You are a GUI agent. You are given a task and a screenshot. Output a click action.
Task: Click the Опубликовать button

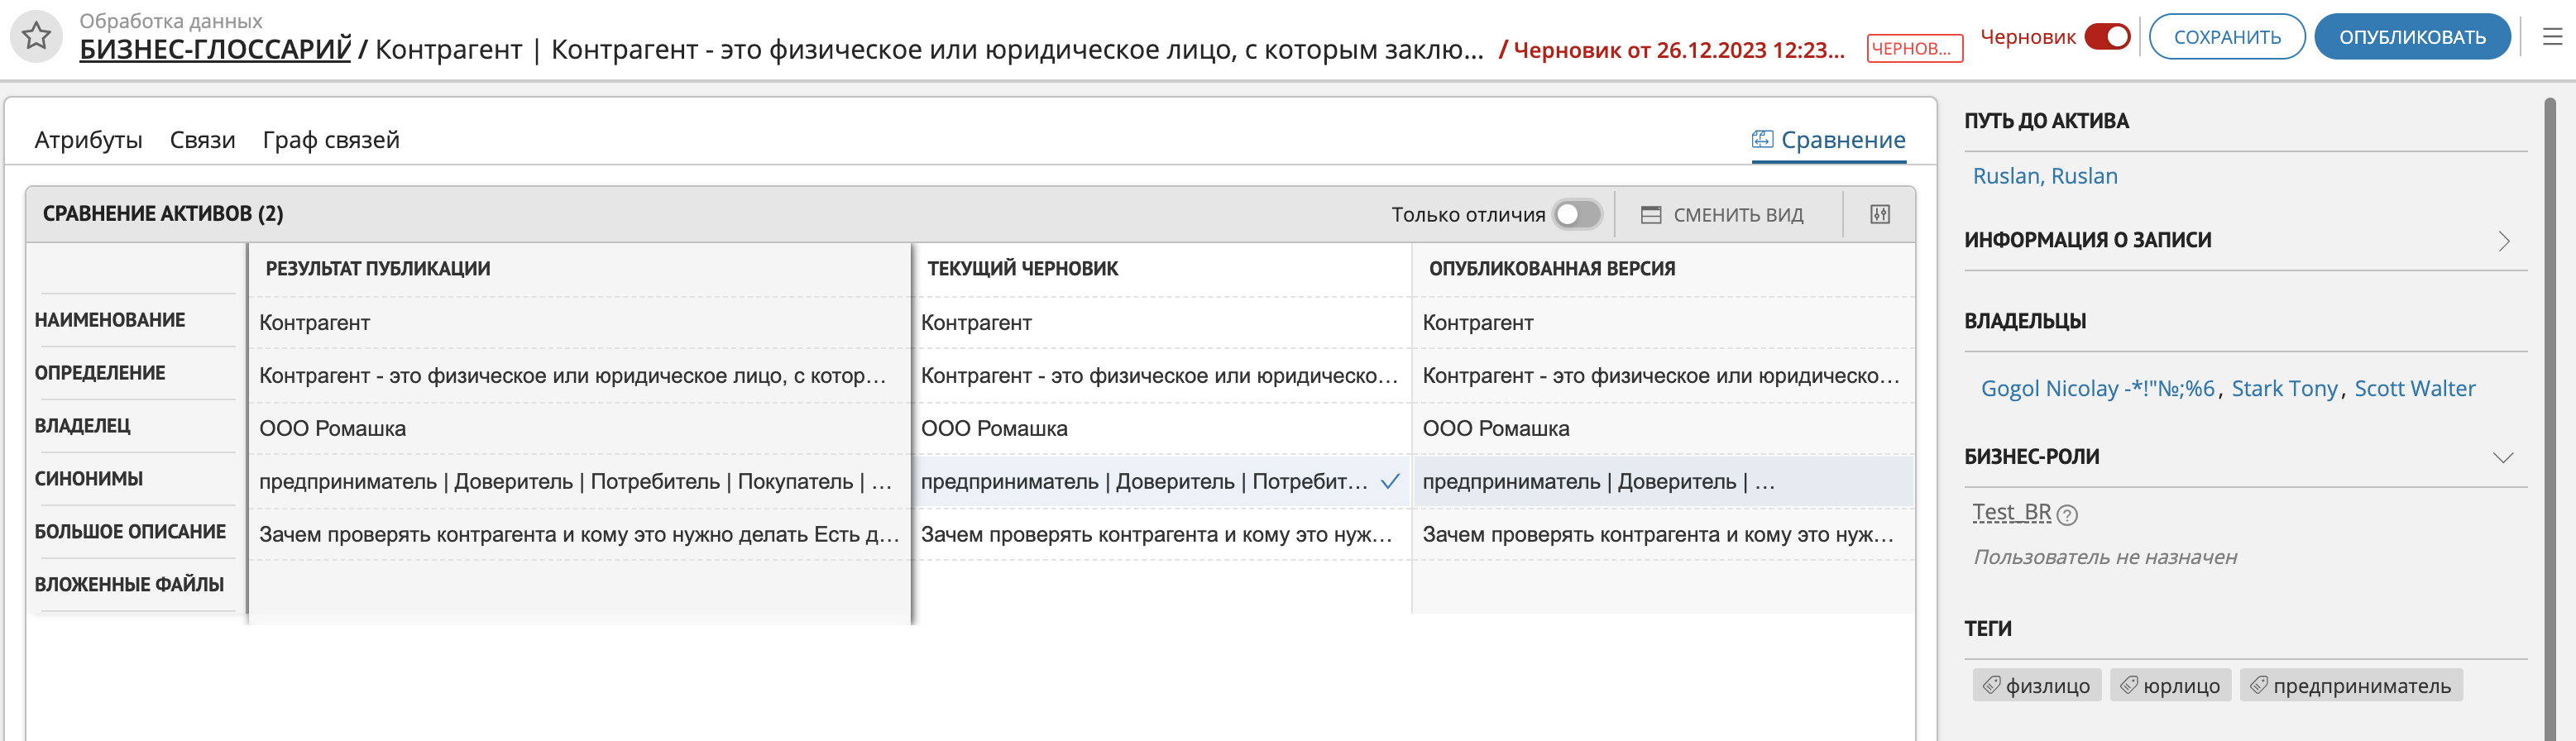2412,37
